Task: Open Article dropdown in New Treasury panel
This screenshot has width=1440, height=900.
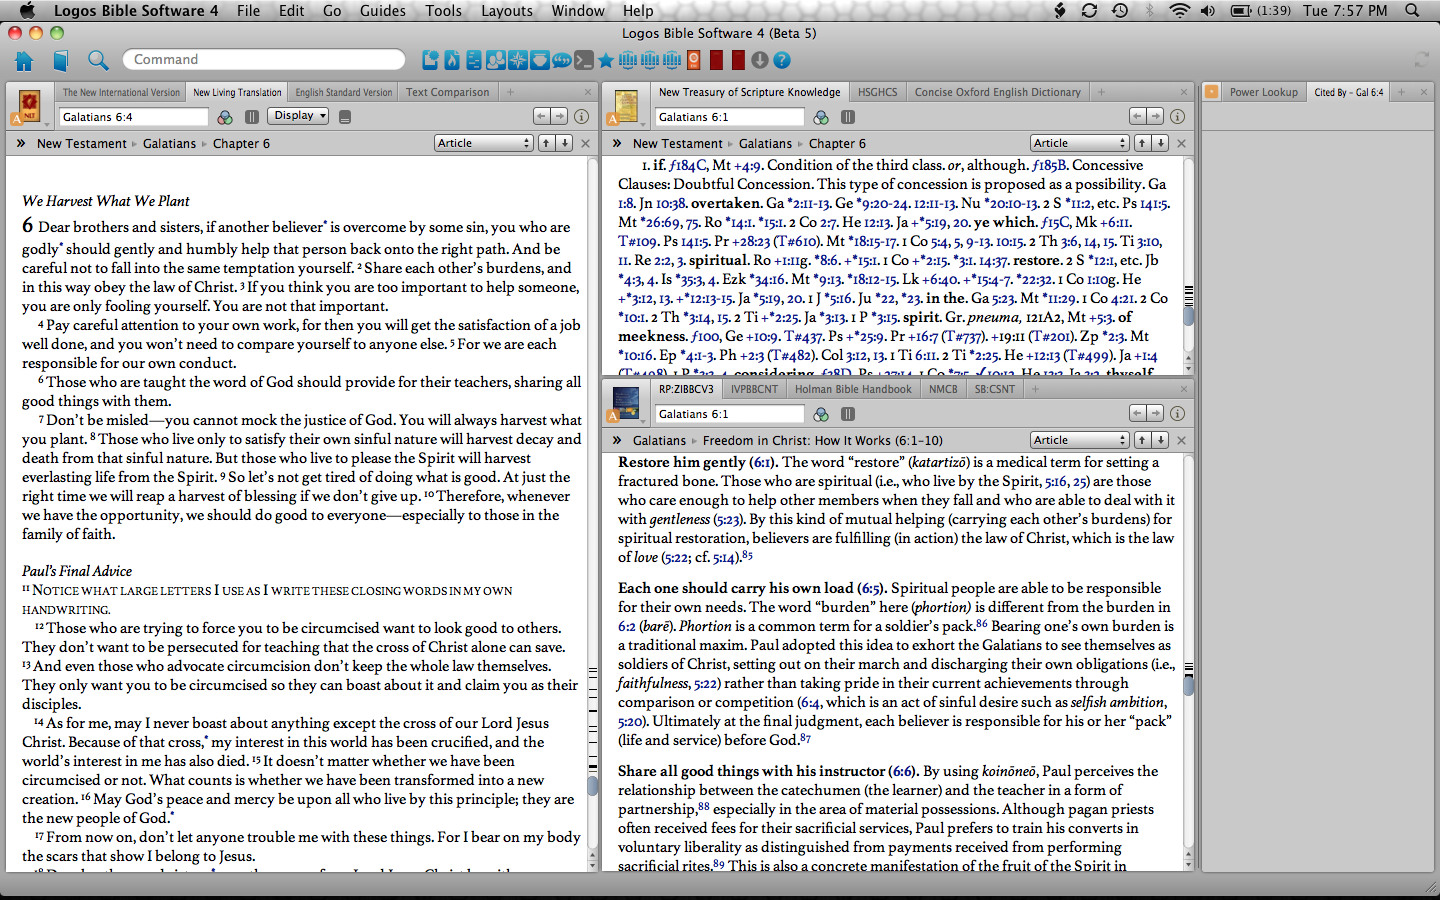Action: [x=1080, y=143]
